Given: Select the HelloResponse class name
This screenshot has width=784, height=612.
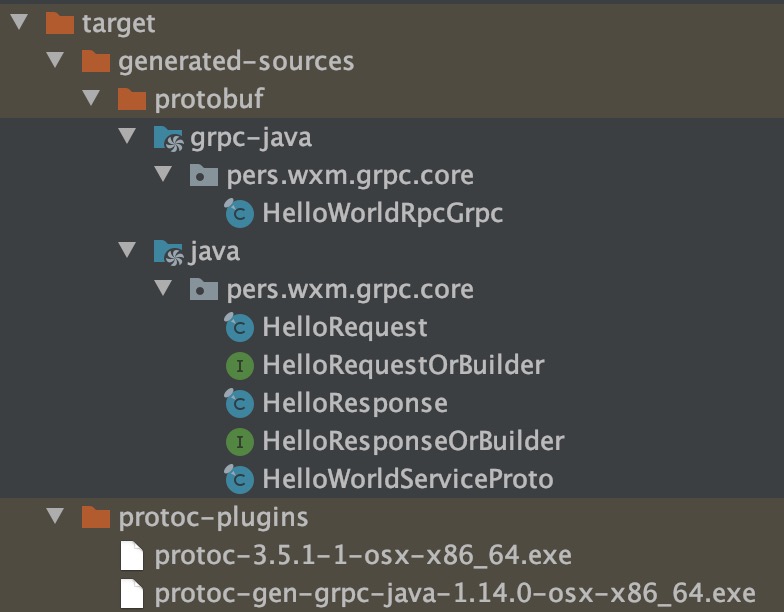Looking at the screenshot, I should 354,403.
